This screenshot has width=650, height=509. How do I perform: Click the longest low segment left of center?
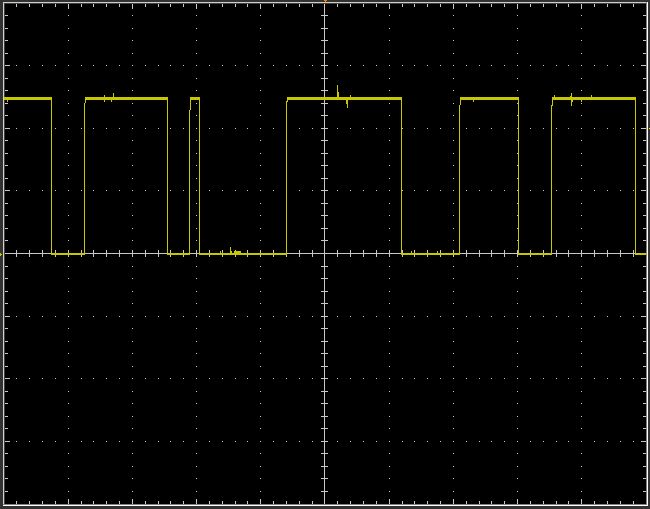click(243, 254)
